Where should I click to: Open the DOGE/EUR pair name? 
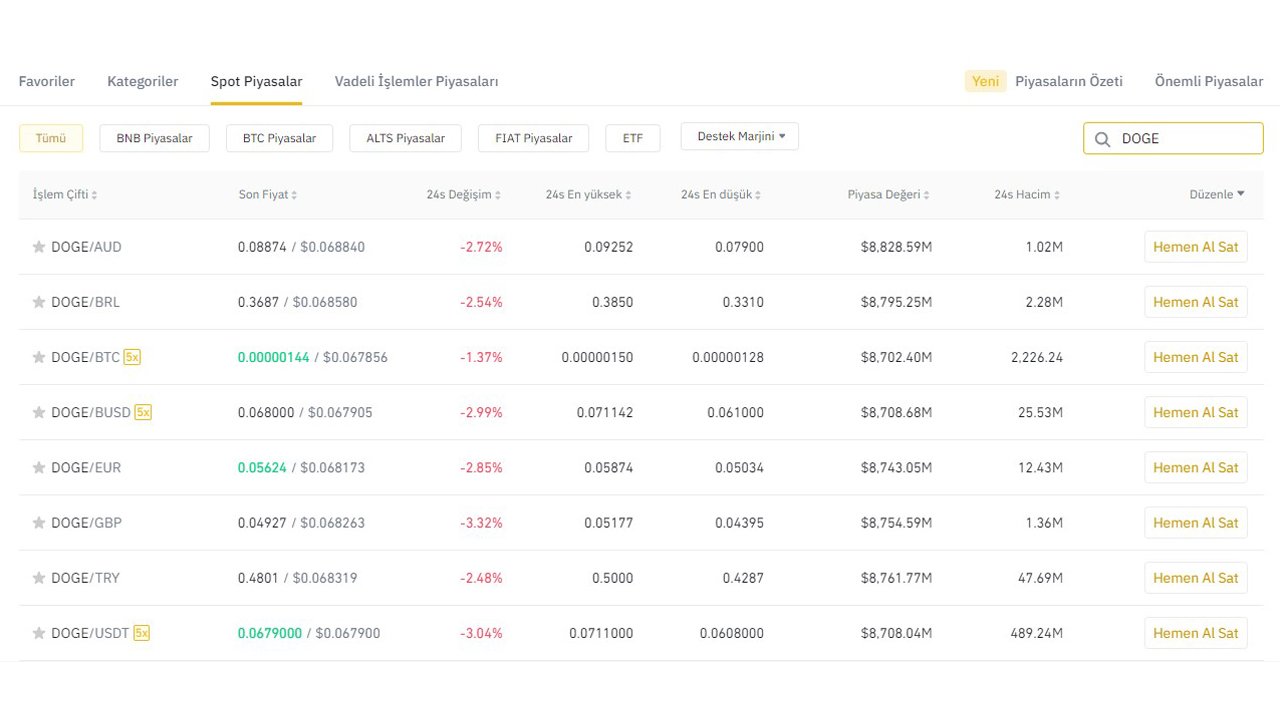86,467
